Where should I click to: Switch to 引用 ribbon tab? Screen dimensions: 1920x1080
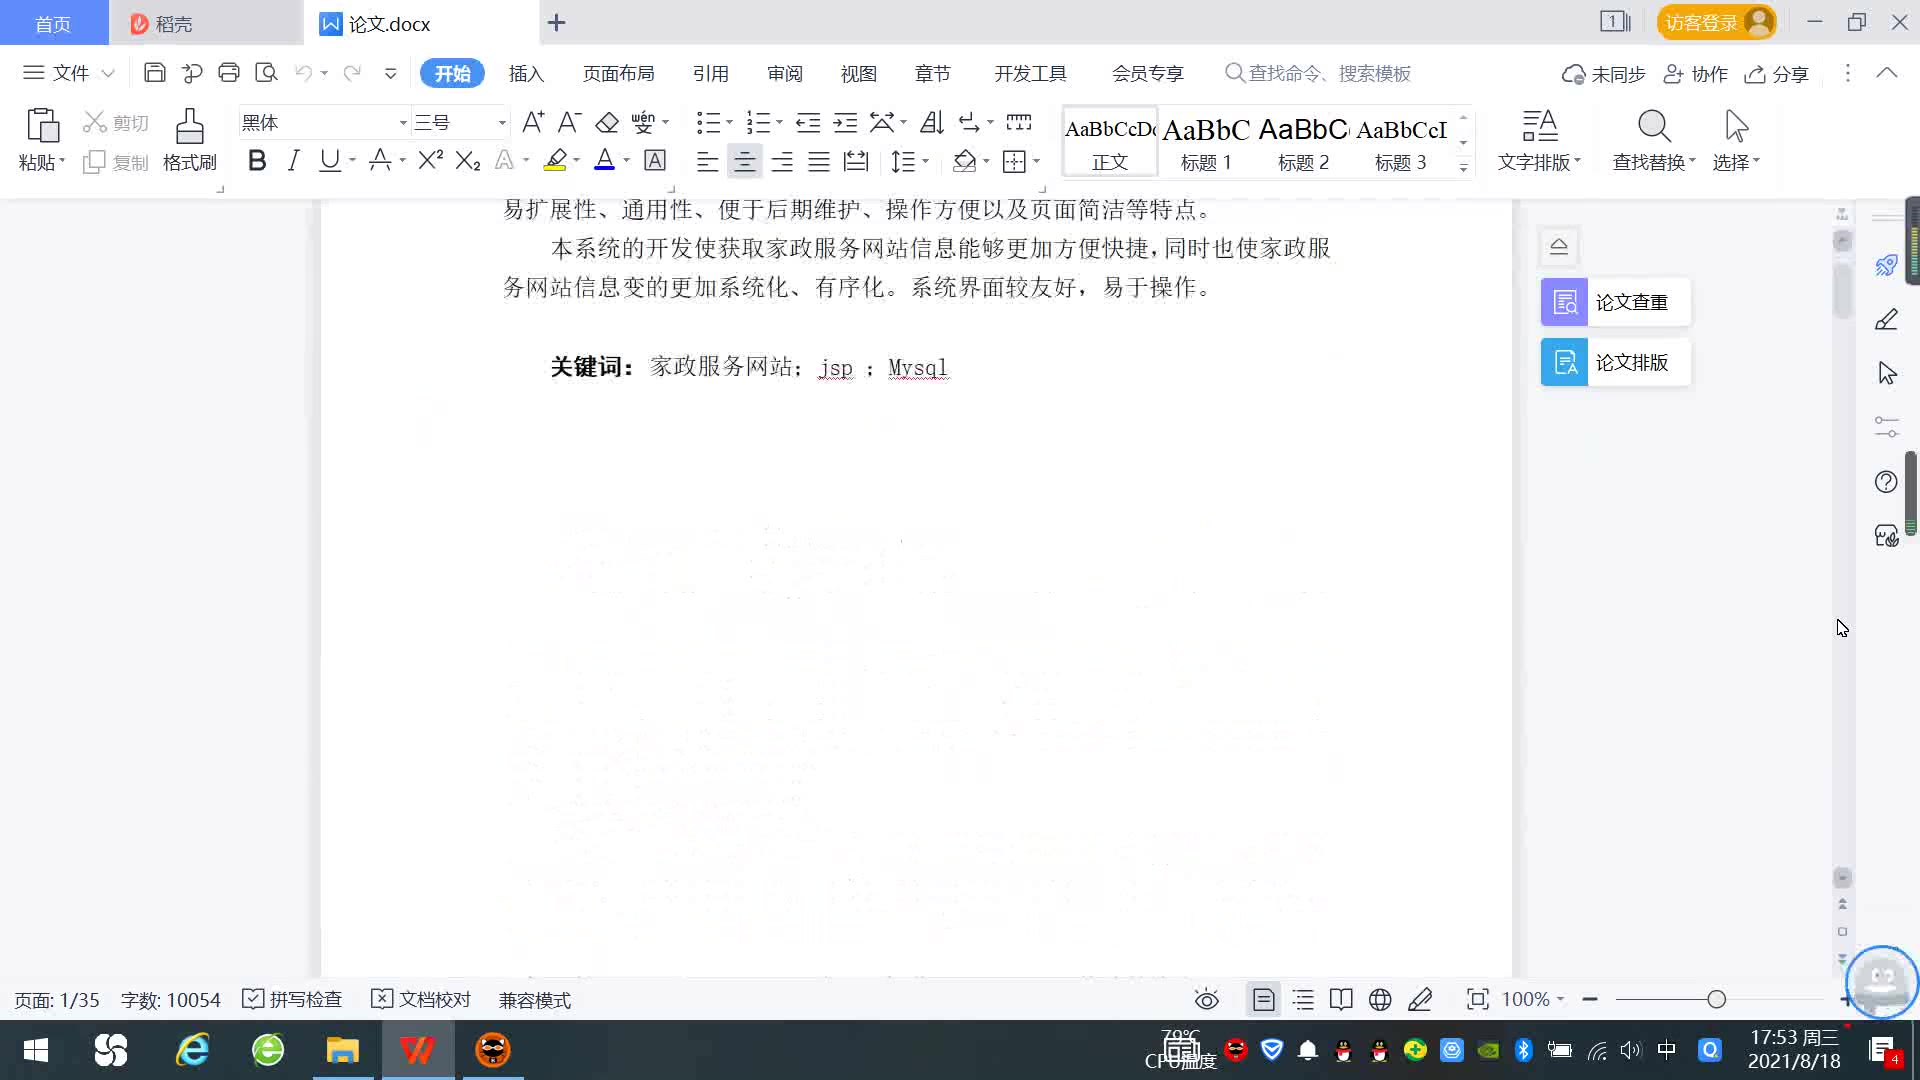710,73
